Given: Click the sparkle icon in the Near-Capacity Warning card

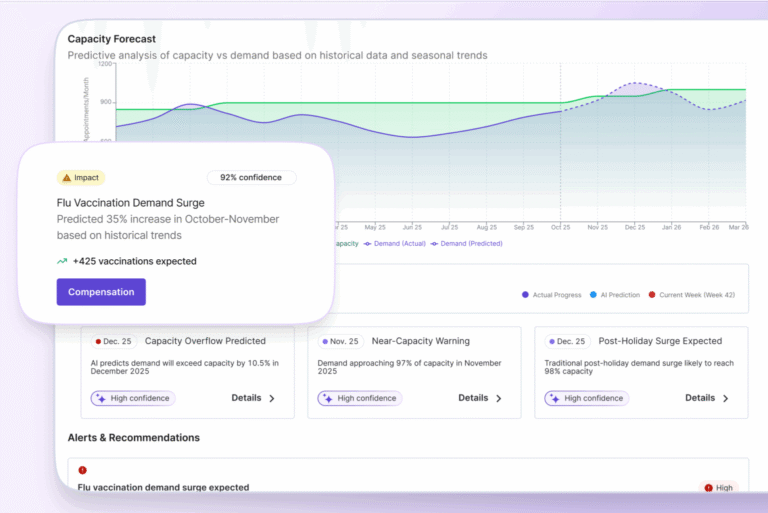Looking at the screenshot, I should (326, 398).
